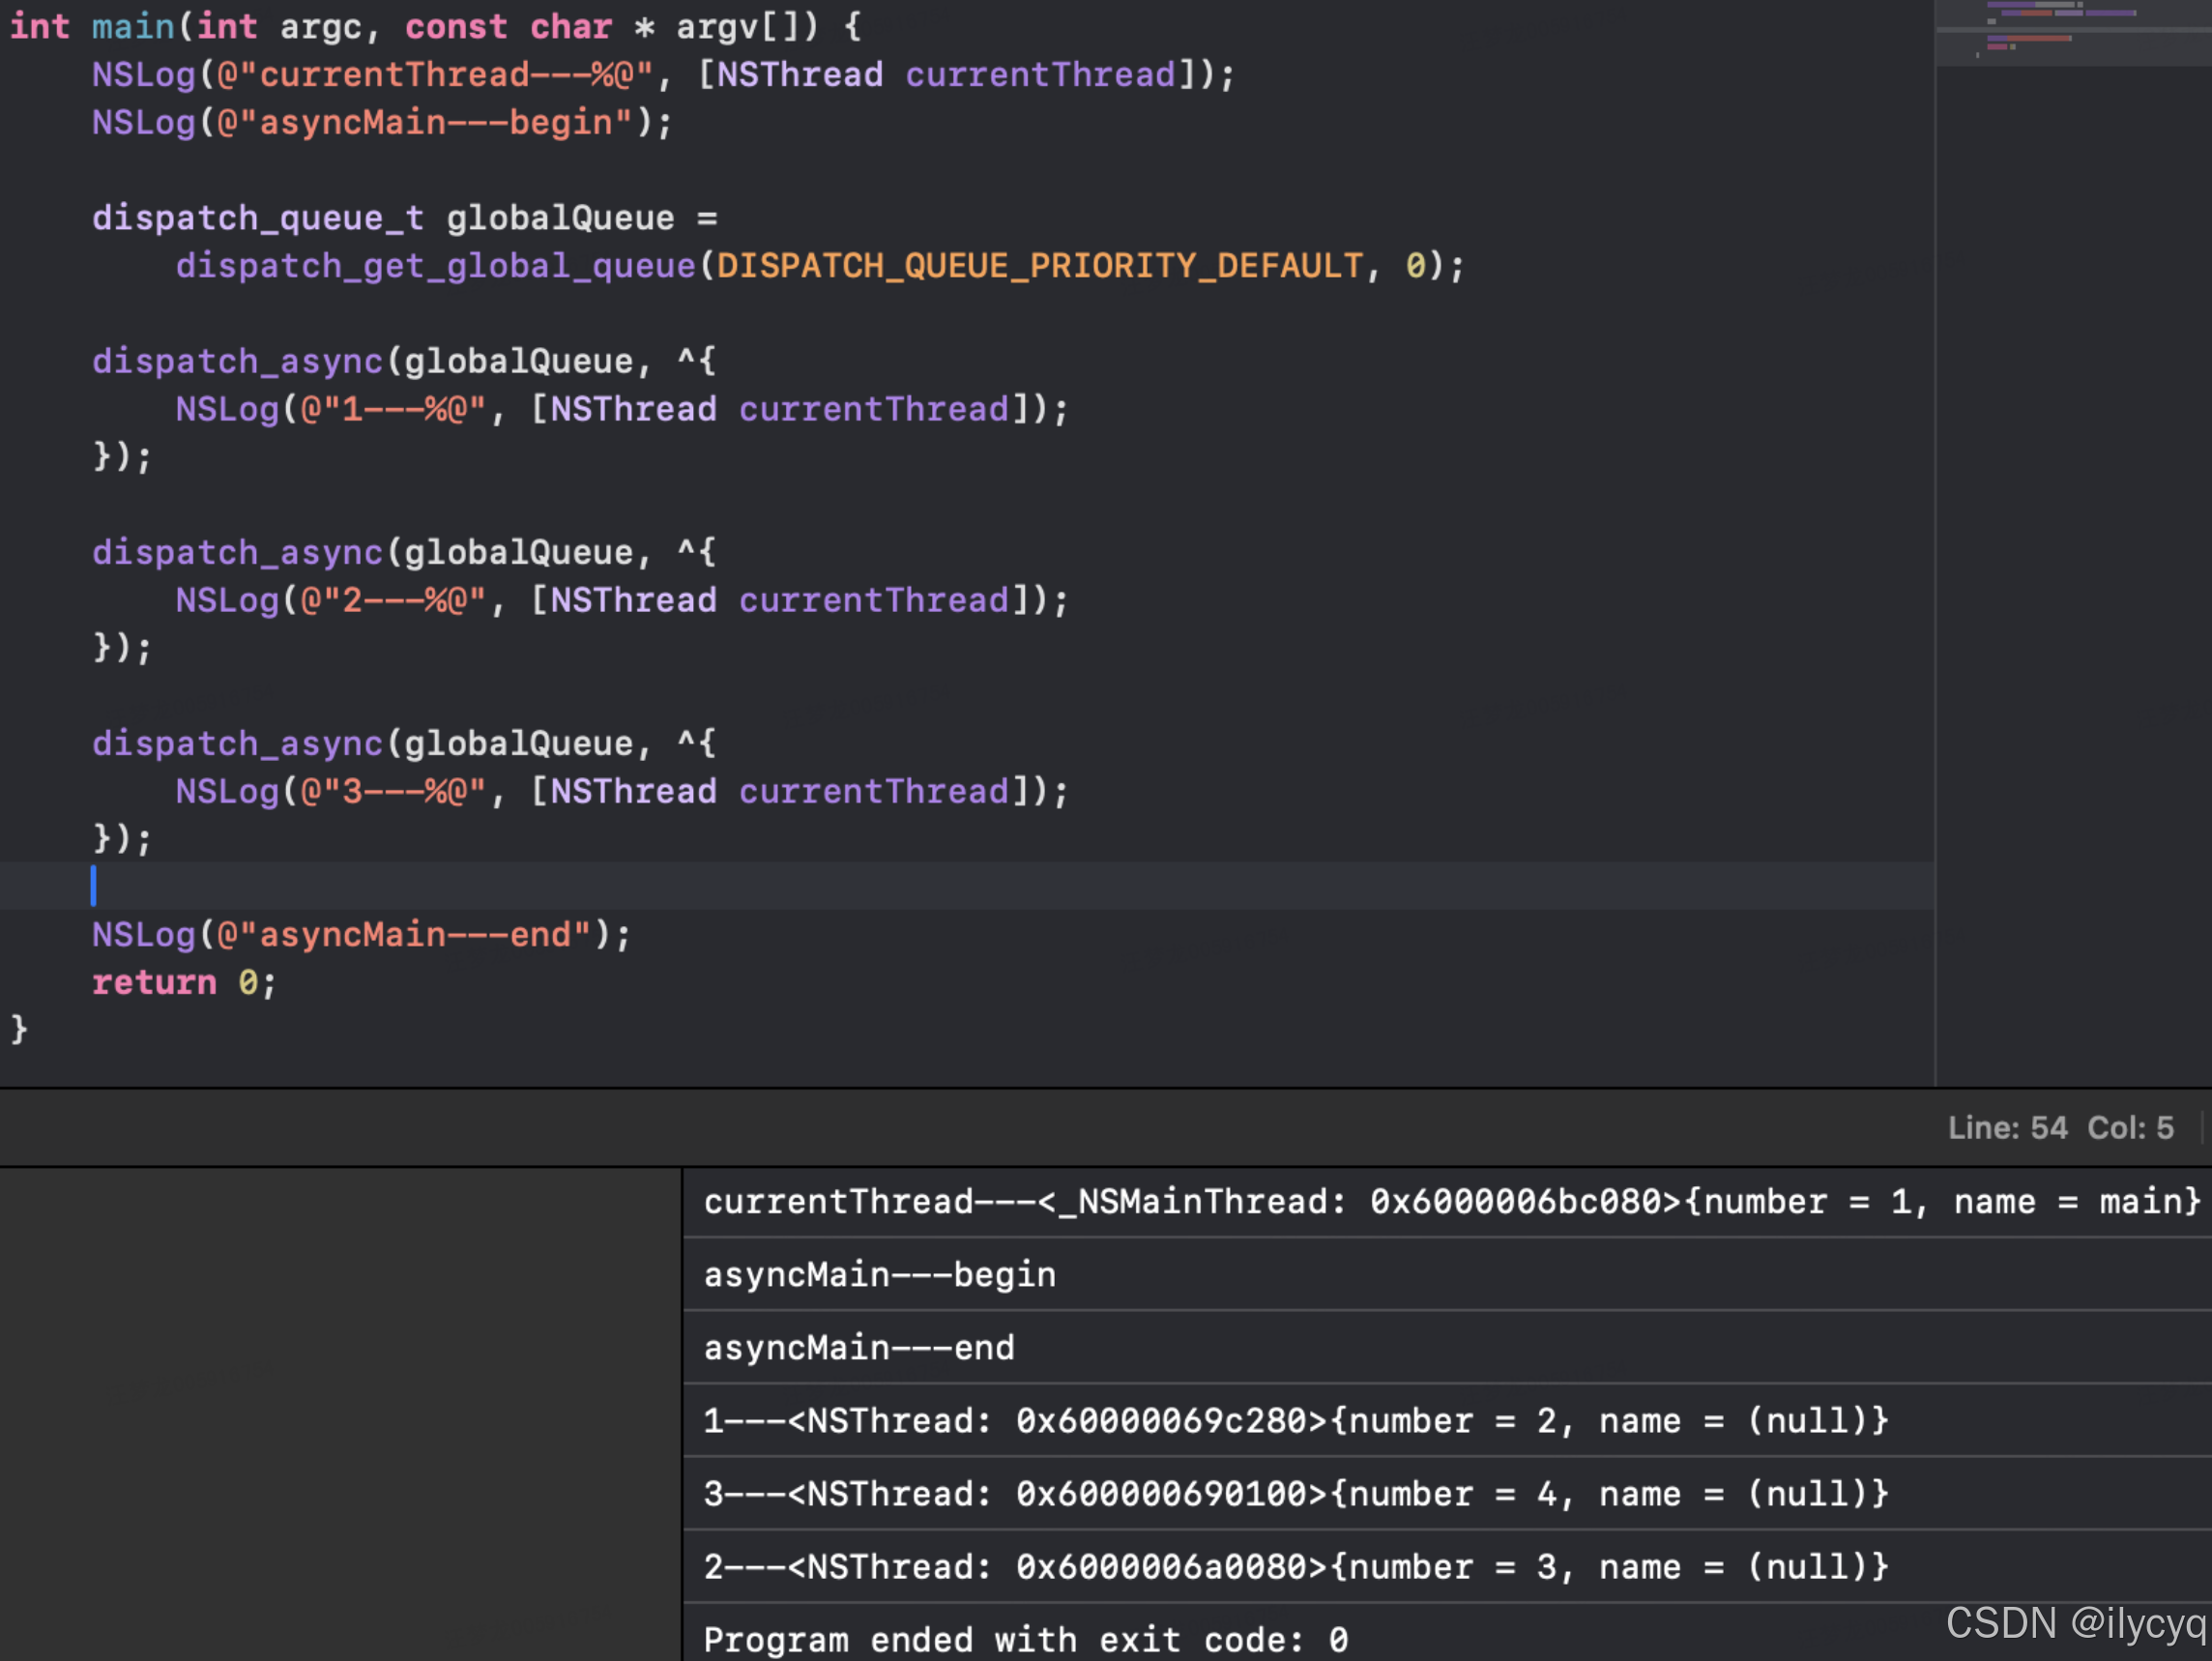Click the dispatch_queue_t globalQueue declaration

[x=405, y=218]
